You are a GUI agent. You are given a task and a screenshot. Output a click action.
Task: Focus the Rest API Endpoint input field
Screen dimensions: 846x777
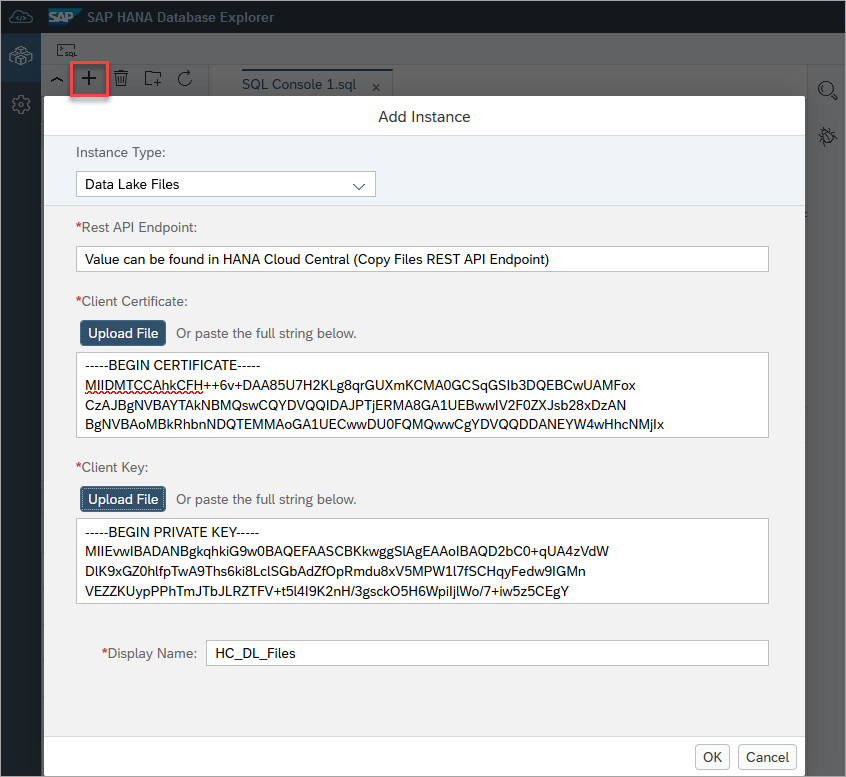point(422,259)
